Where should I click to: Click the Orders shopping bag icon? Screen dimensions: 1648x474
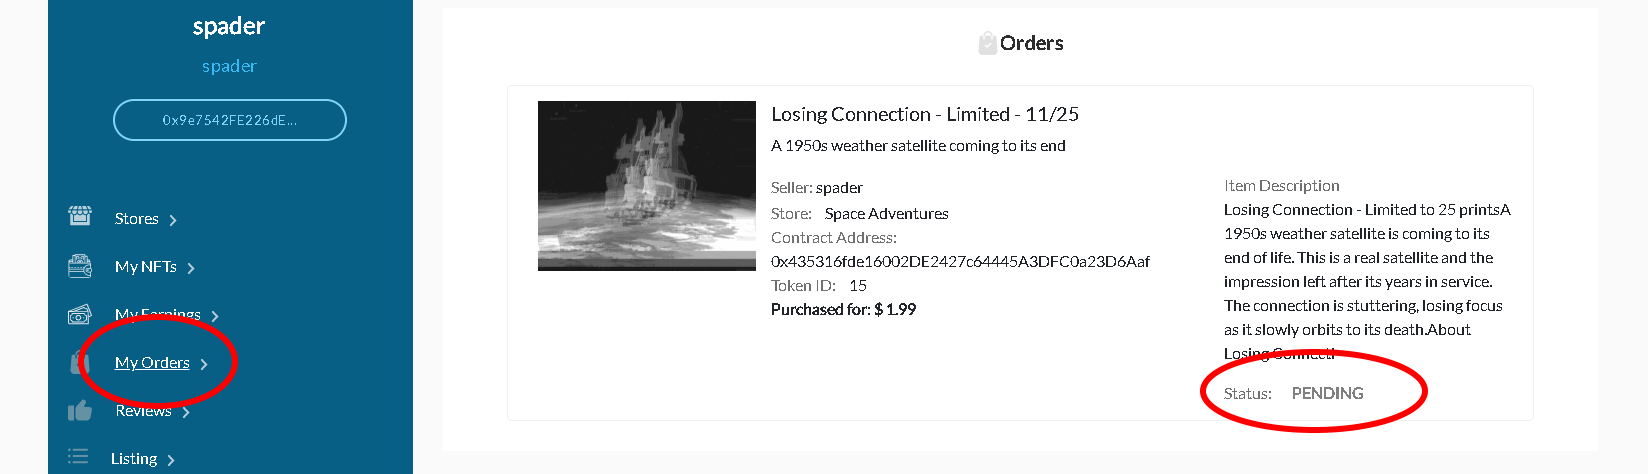point(987,43)
